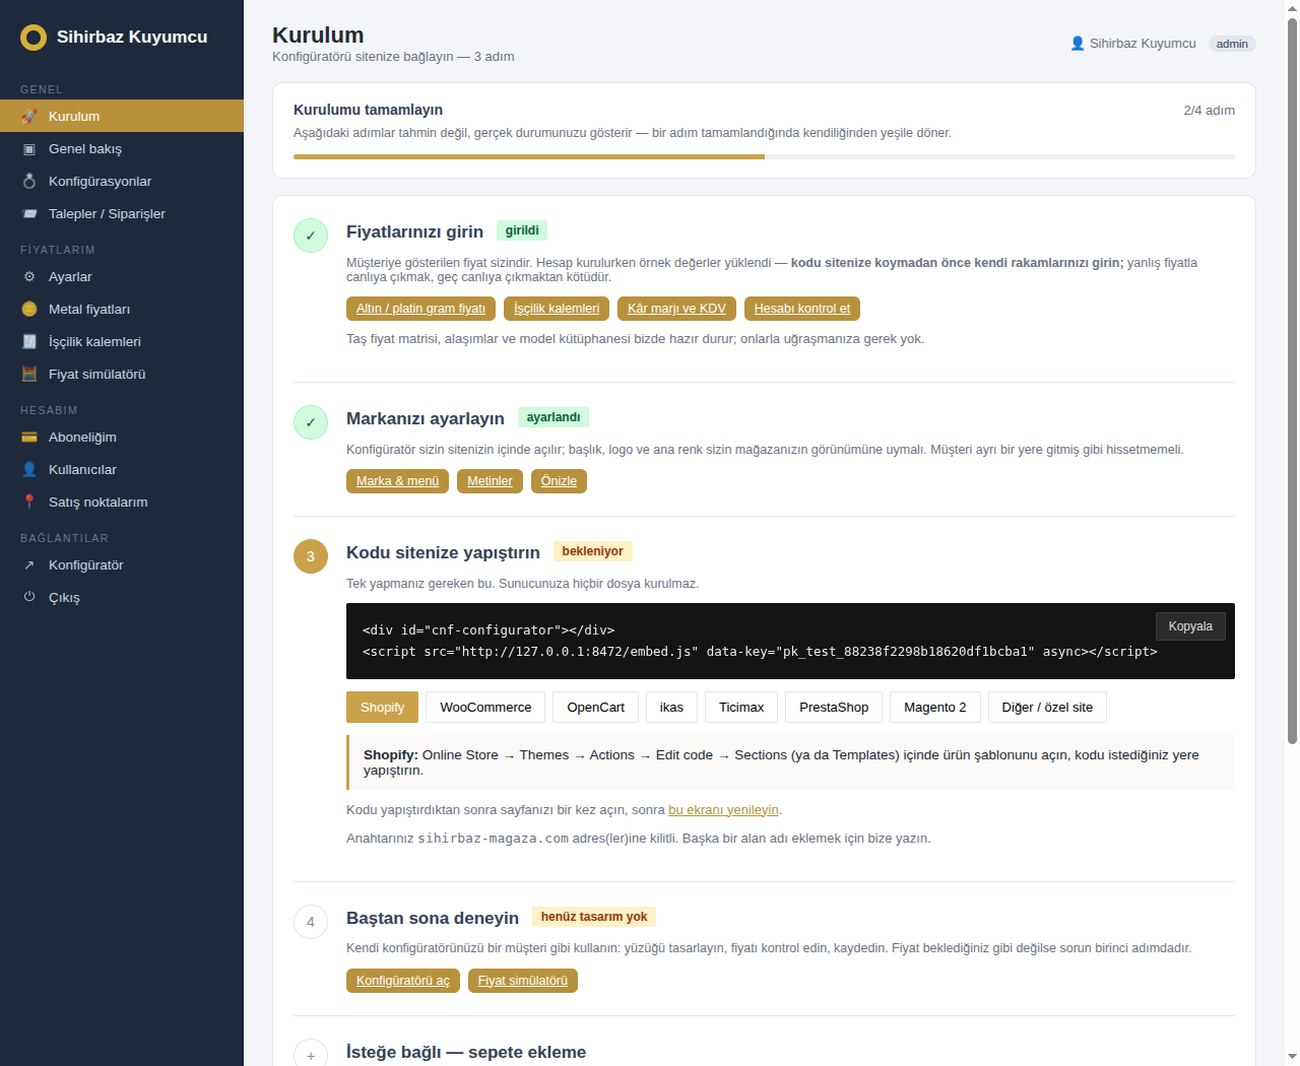Open Kâr marjı ve KDV
Image resolution: width=1300 pixels, height=1066 pixels.
tap(677, 308)
